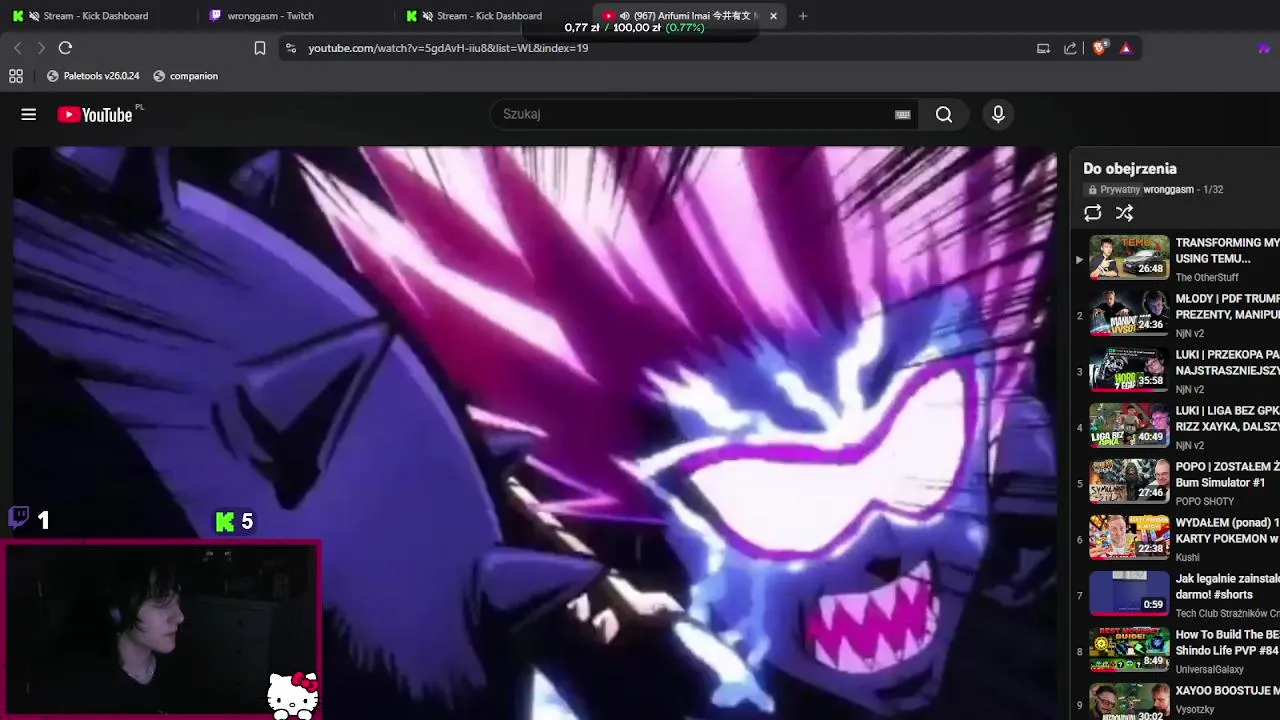Open the Brave Rewards triangle icon
Screen dimensions: 1280x720
coord(1126,48)
